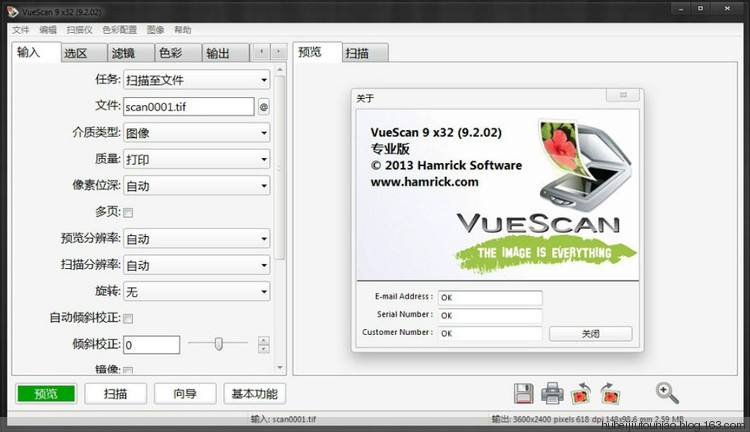Open the 像素位深 dropdown
This screenshot has height=432, width=750.
pyautogui.click(x=197, y=186)
